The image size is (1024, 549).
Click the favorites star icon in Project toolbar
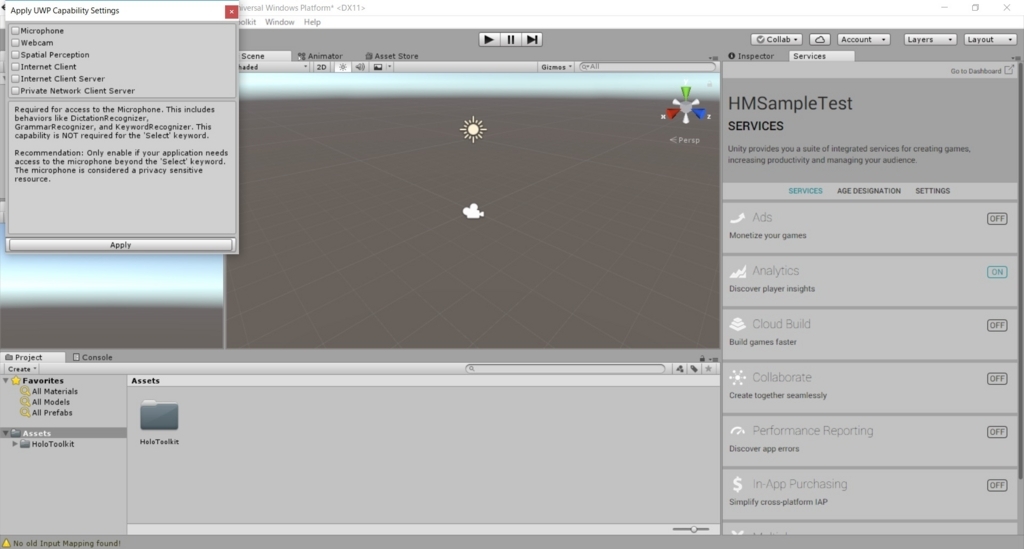709,369
